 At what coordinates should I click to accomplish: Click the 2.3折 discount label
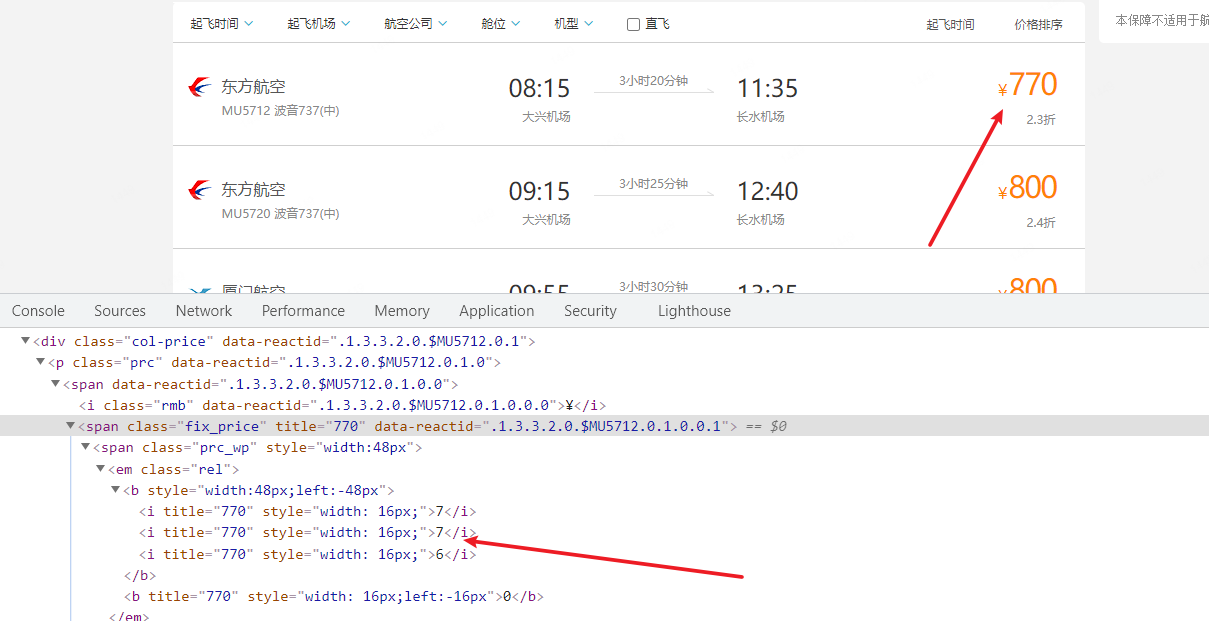point(1040,120)
